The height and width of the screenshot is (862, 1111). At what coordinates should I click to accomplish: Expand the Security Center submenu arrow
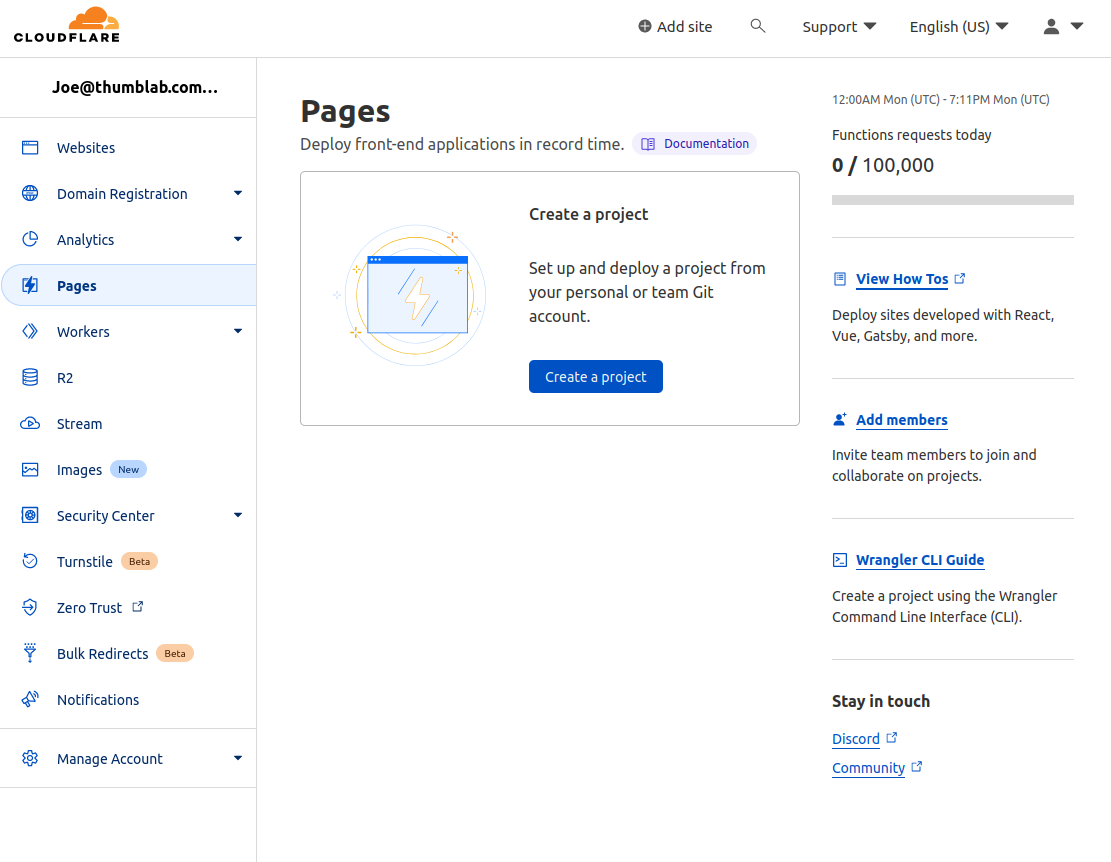(x=238, y=515)
